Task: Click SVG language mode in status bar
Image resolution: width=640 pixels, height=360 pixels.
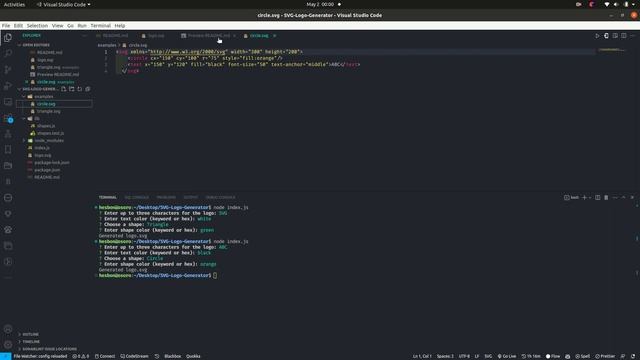Action: [488, 356]
